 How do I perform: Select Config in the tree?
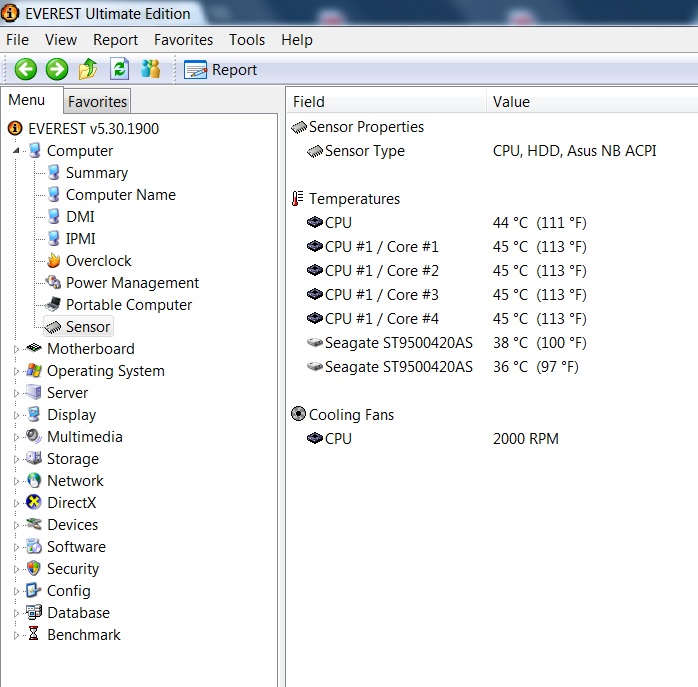click(69, 590)
